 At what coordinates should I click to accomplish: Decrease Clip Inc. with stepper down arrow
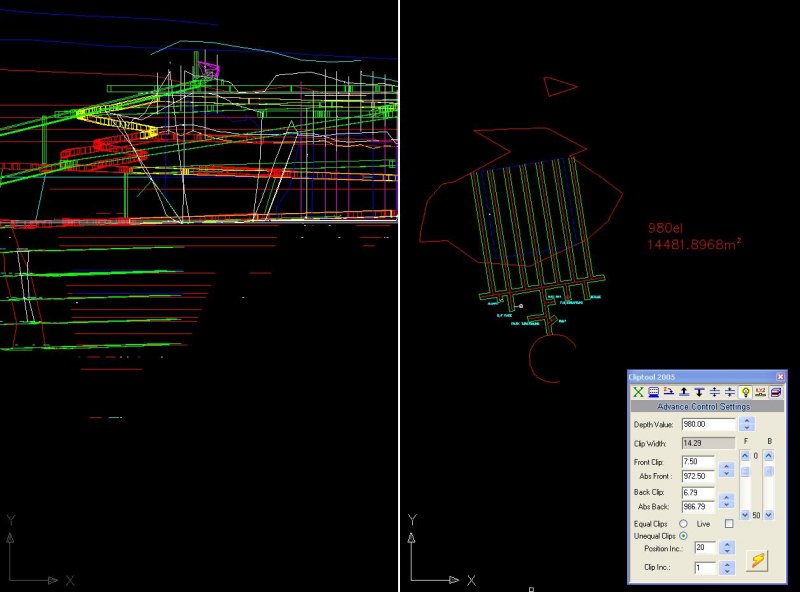click(727, 571)
